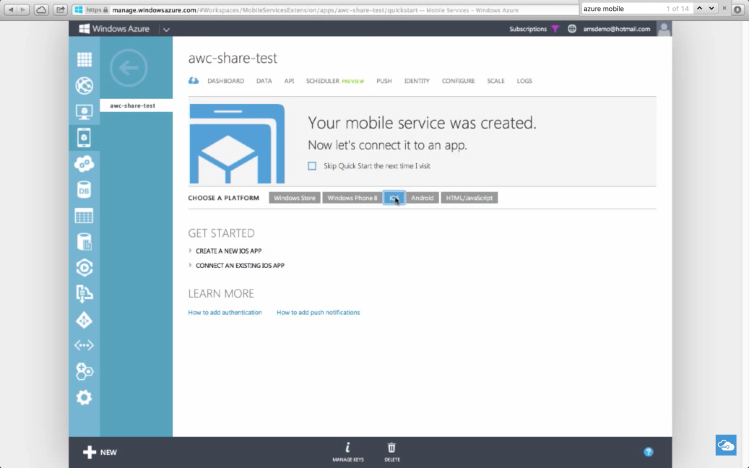Click the browser iCloud tabs icon
749x468 pixels.
click(x=41, y=10)
